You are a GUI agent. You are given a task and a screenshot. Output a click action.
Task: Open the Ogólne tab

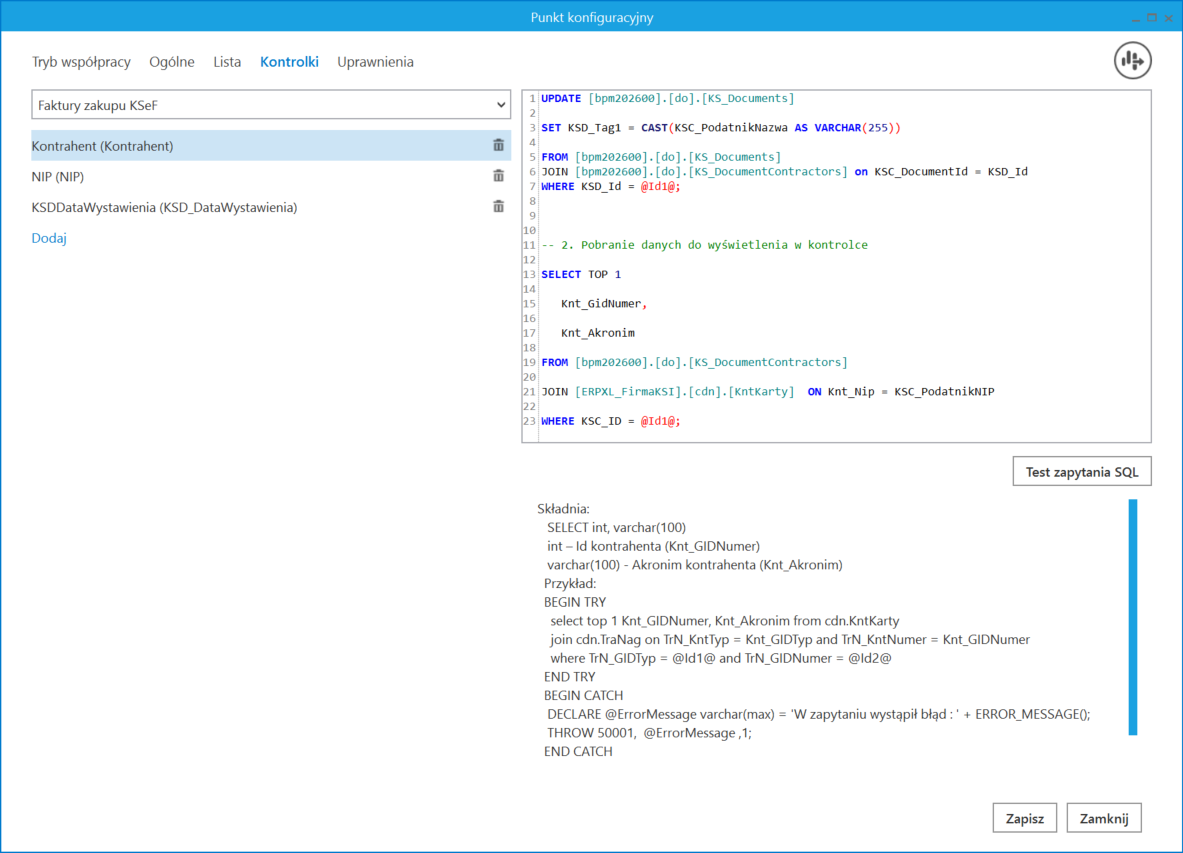172,62
